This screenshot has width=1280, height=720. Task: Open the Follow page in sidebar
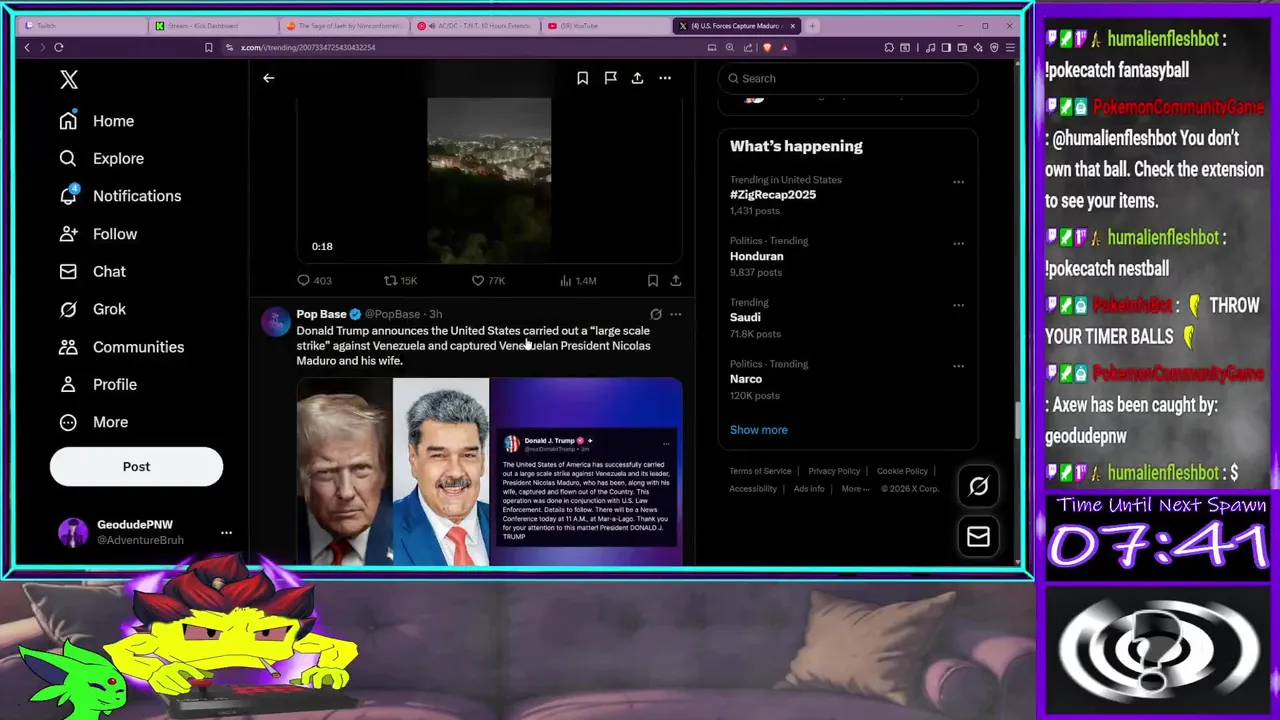pos(98,234)
